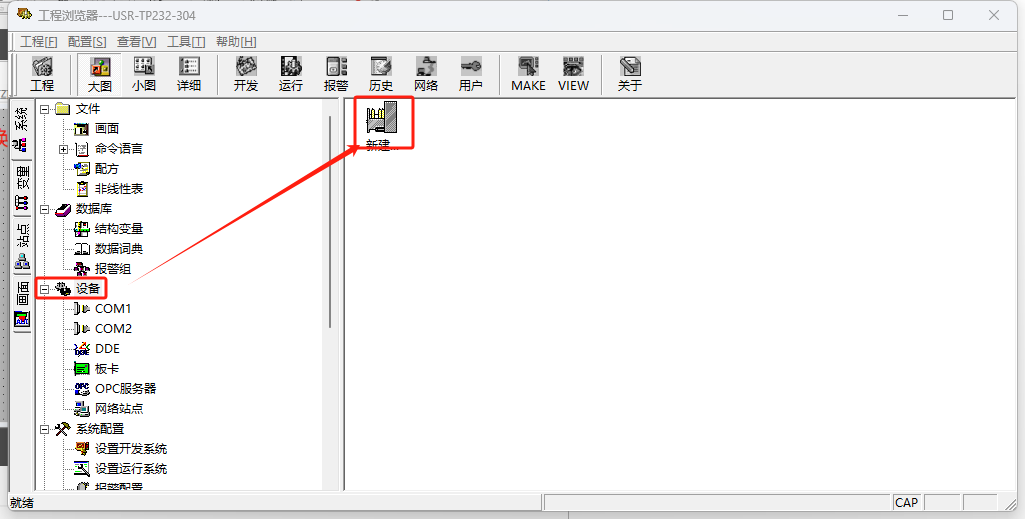1025x519 pixels.
Task: Switch to 小图 small icon view
Action: tap(144, 74)
